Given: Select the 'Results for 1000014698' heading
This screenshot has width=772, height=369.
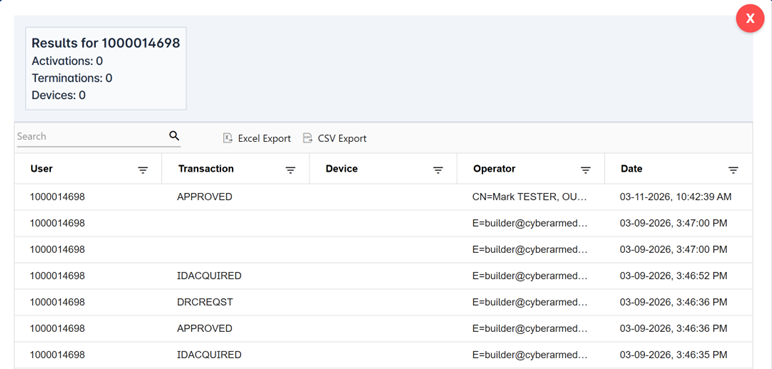Looking at the screenshot, I should pyautogui.click(x=106, y=43).
